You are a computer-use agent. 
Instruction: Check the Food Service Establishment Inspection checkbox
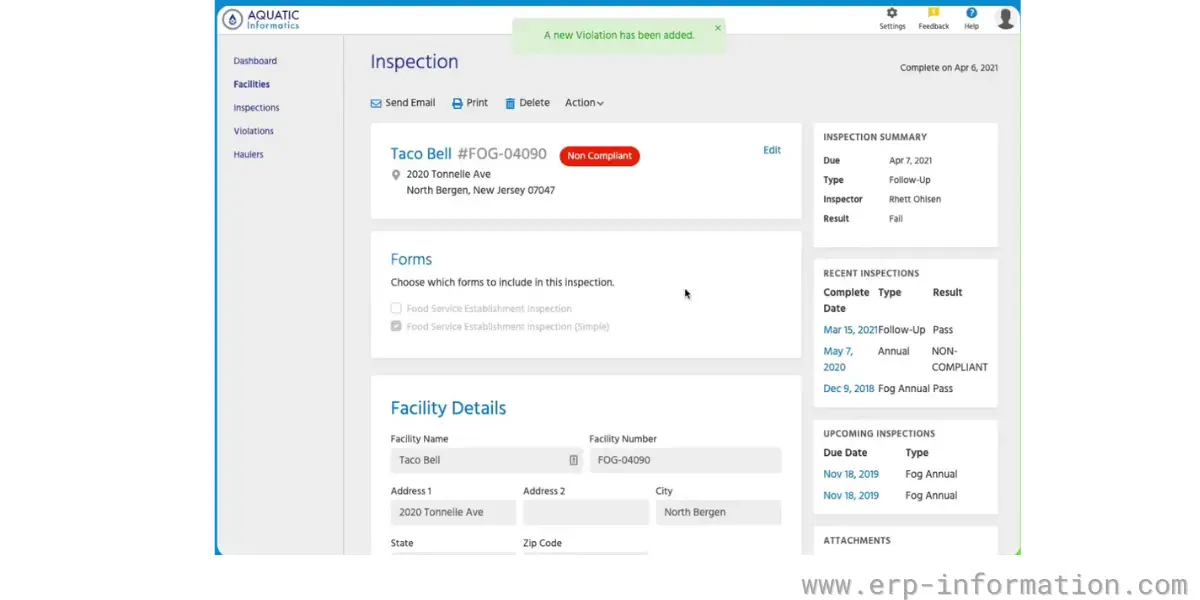[x=396, y=309]
